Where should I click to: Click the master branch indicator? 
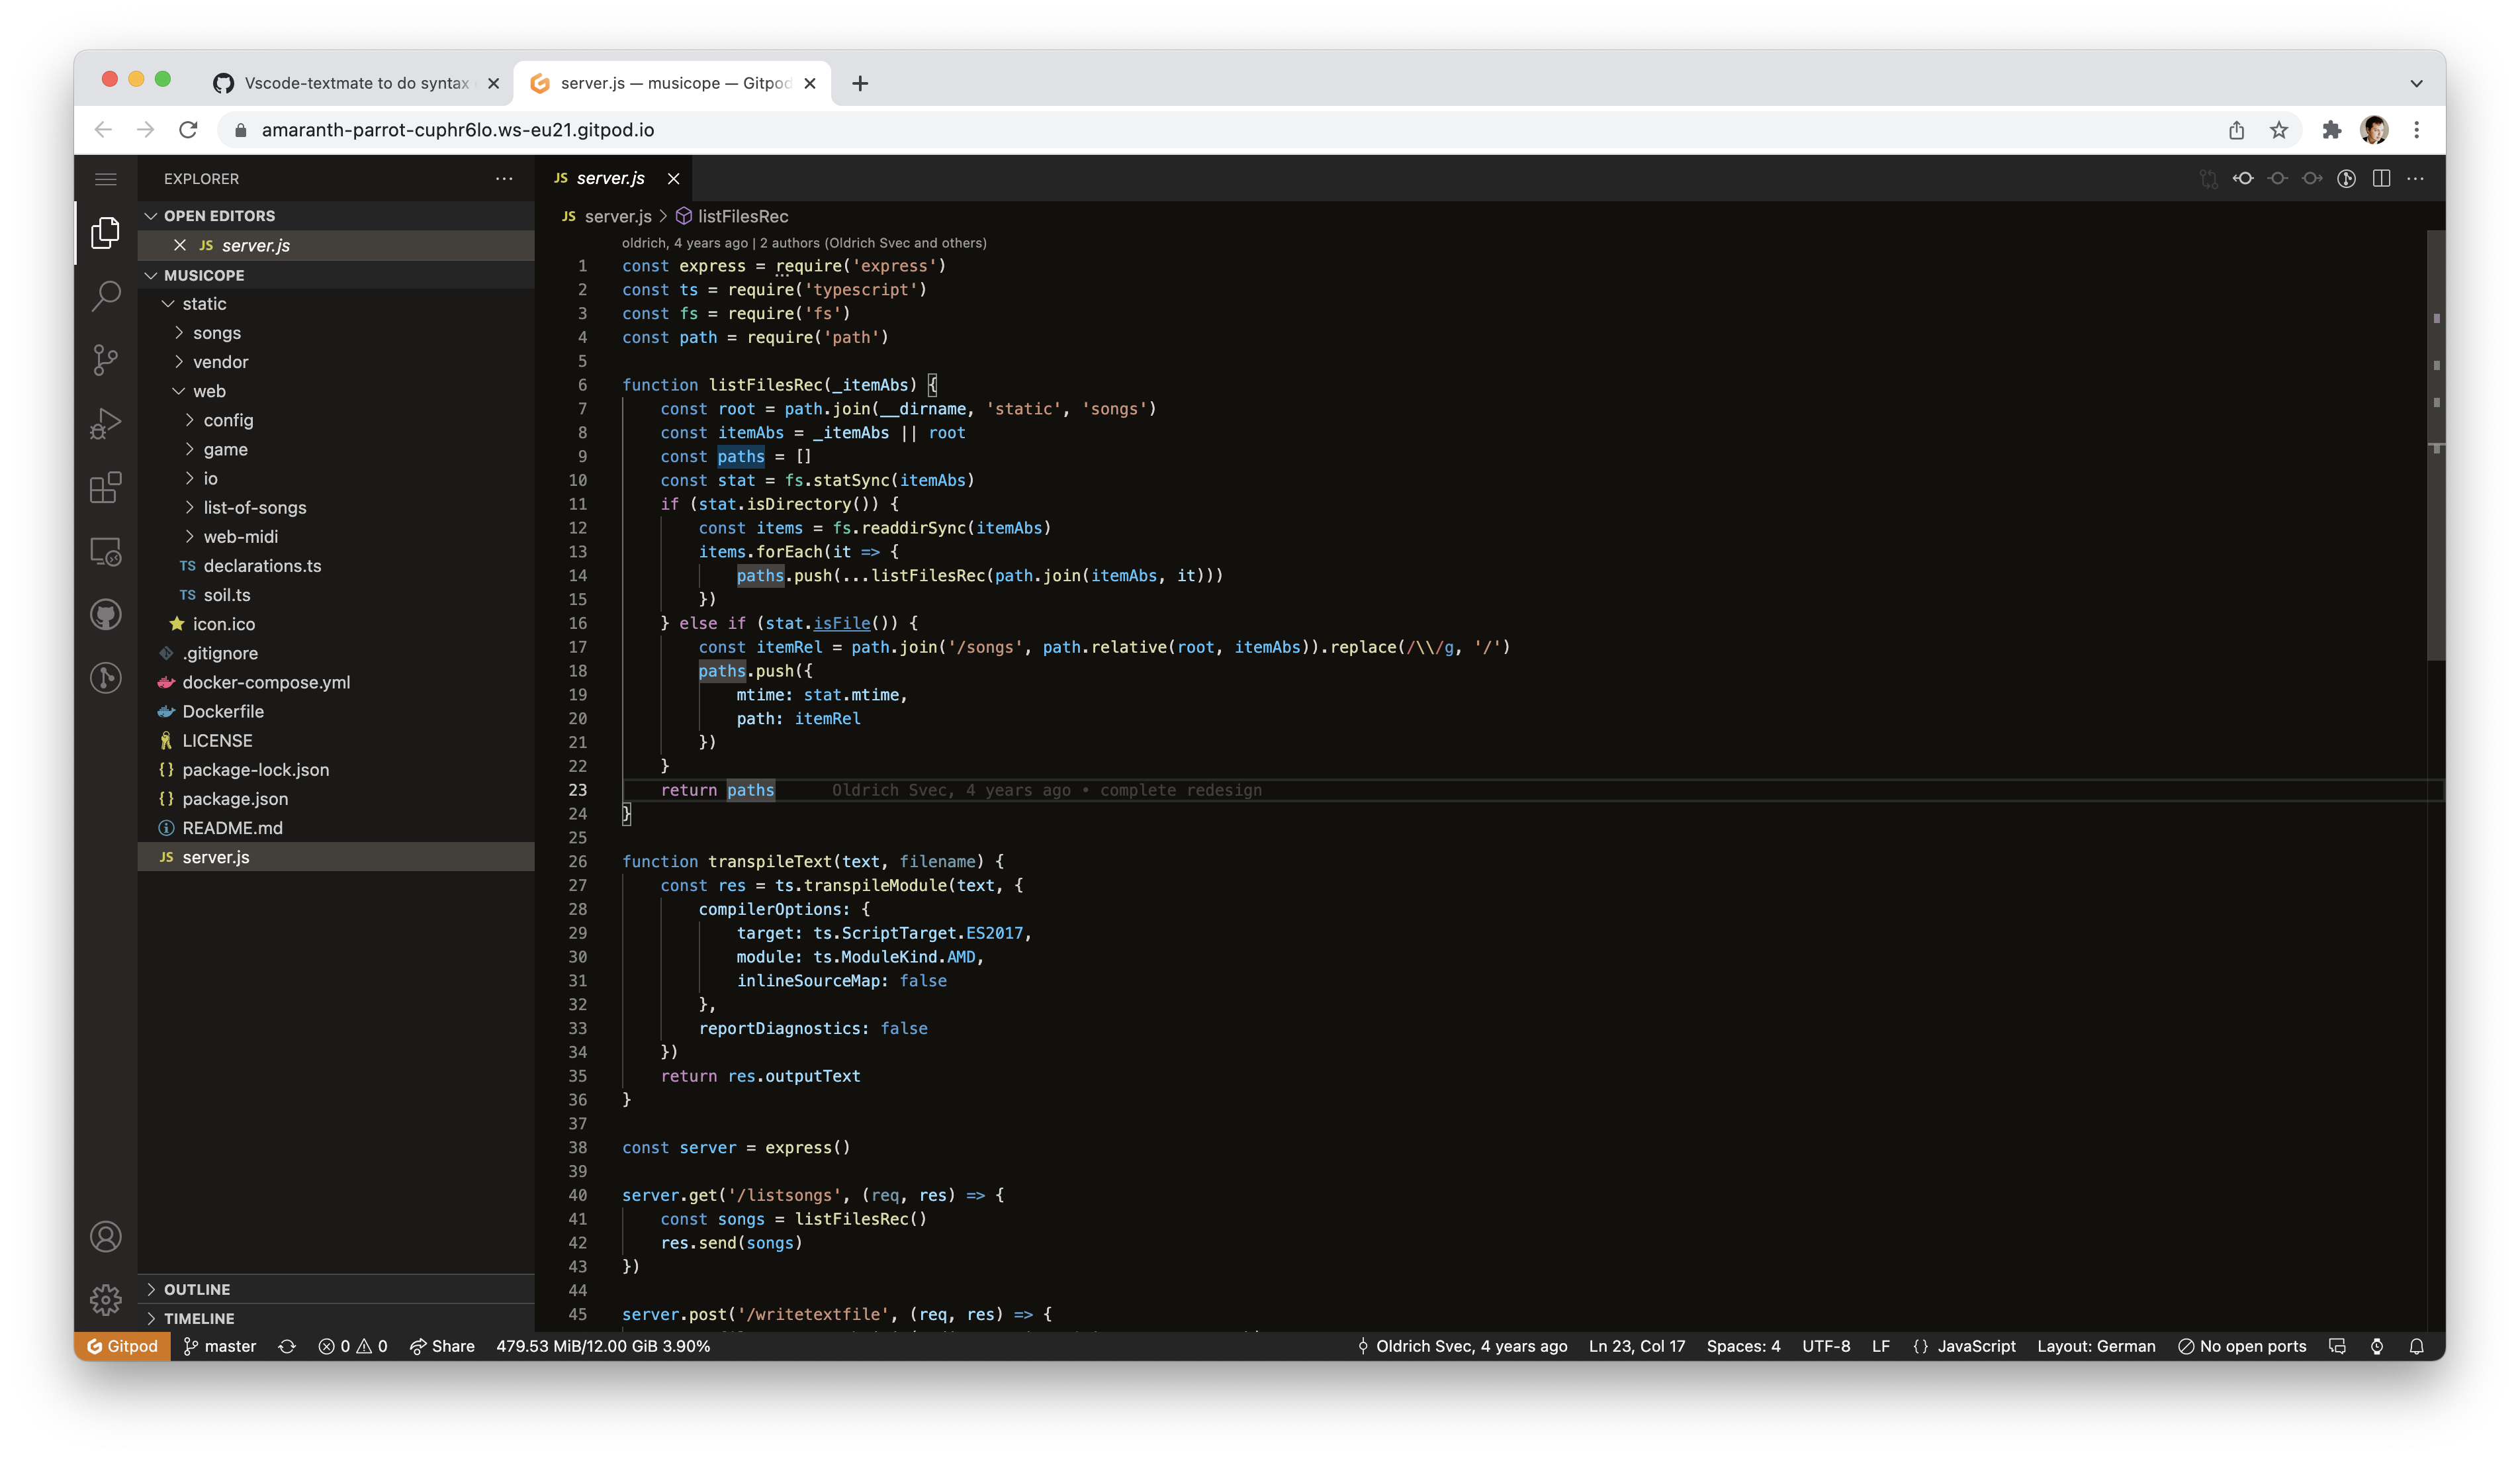(219, 1346)
